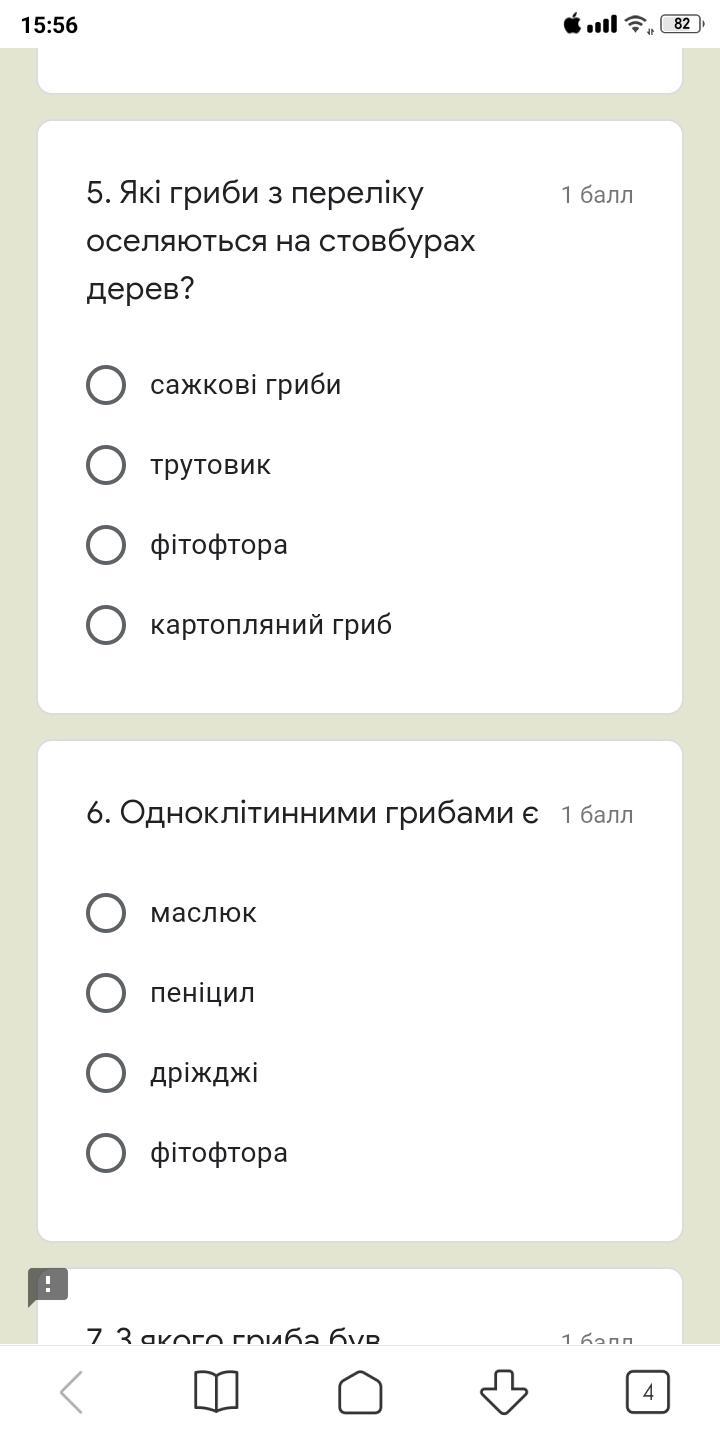Image resolution: width=720 pixels, height=1440 pixels.
Task: Choose the 'трутовик' radio button
Action: click(106, 465)
